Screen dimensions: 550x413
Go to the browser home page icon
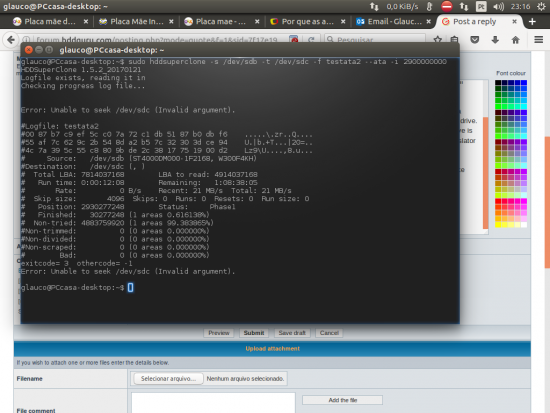pyautogui.click(x=515, y=40)
